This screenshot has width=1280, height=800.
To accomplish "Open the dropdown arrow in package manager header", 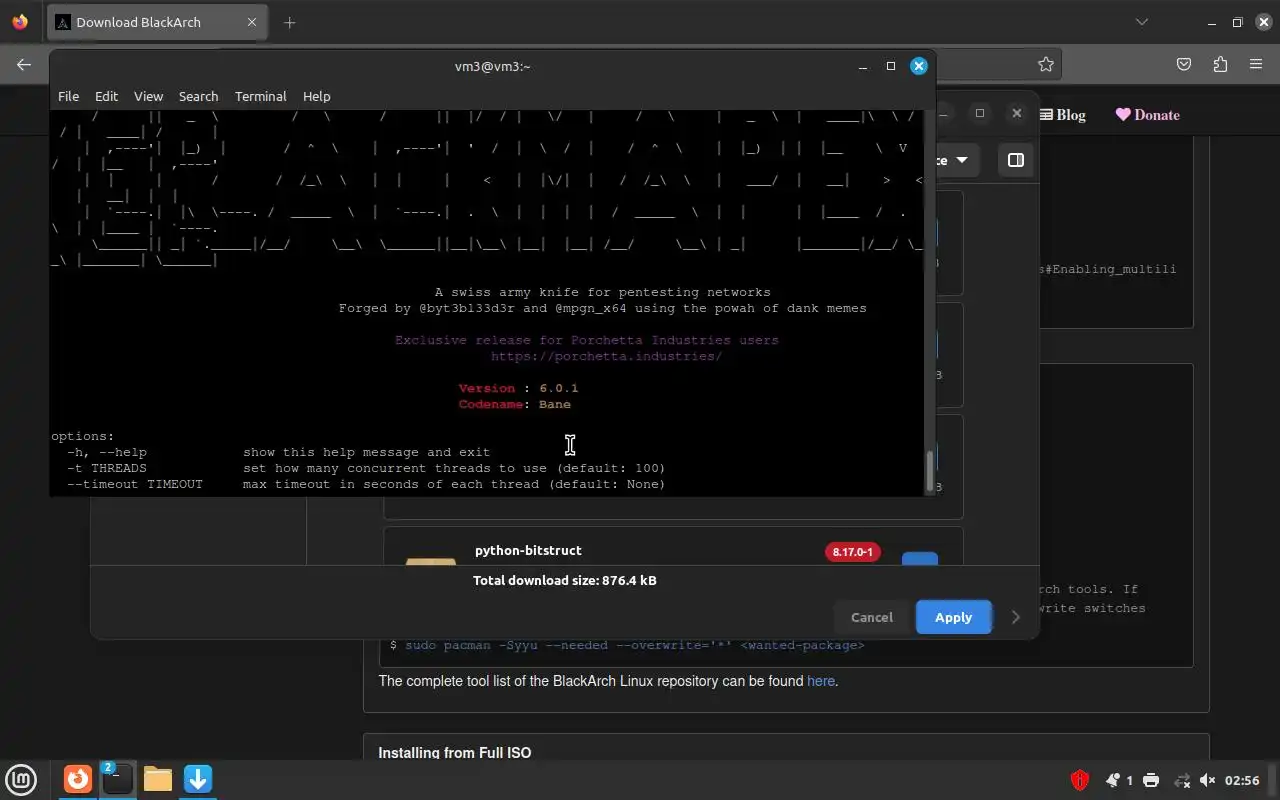I will [x=961, y=160].
